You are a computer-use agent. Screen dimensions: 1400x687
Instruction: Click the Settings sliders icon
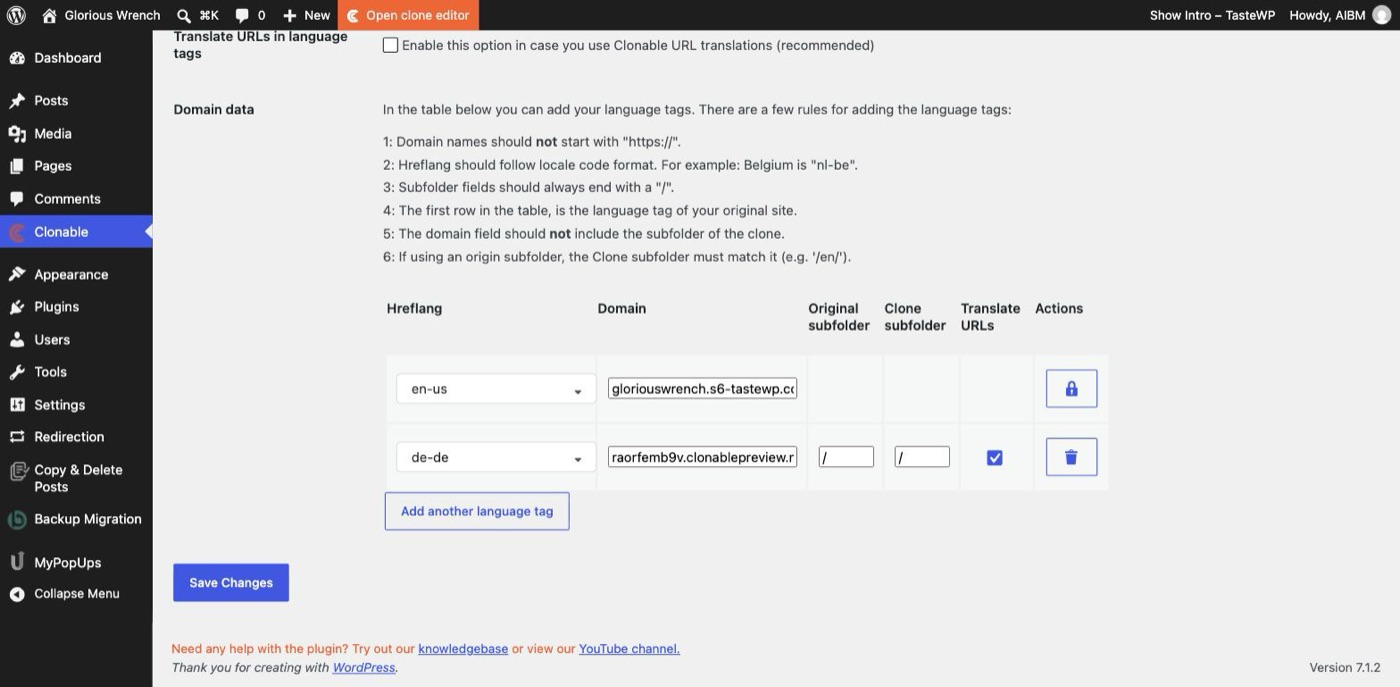point(17,405)
